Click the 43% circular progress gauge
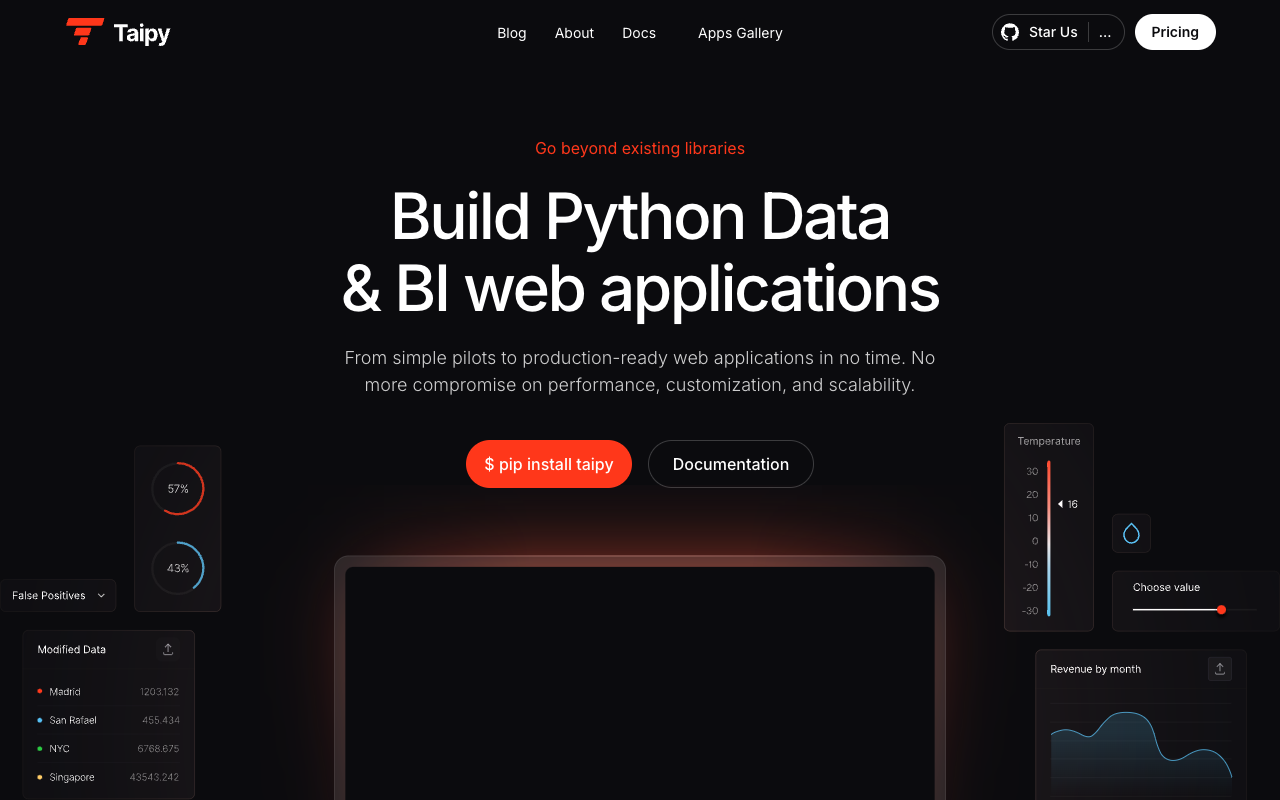Viewport: 1280px width, 800px height. [178, 568]
